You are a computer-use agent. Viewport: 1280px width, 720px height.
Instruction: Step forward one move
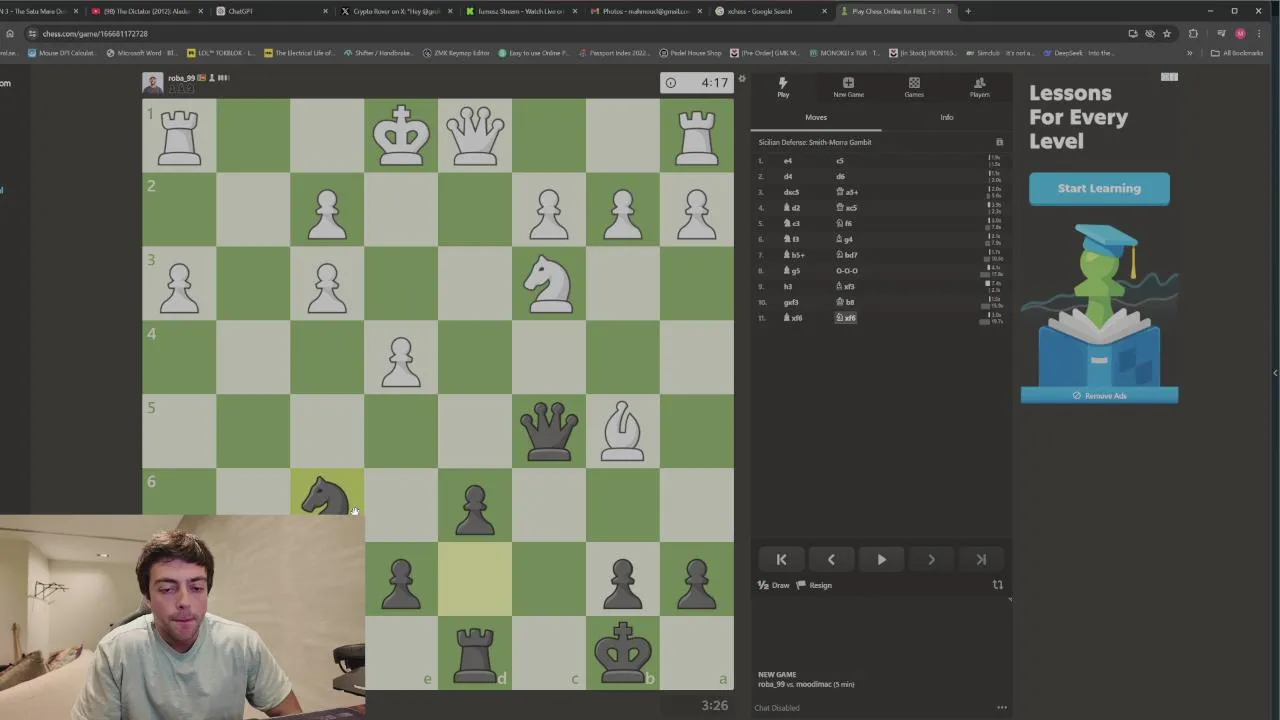(931, 560)
